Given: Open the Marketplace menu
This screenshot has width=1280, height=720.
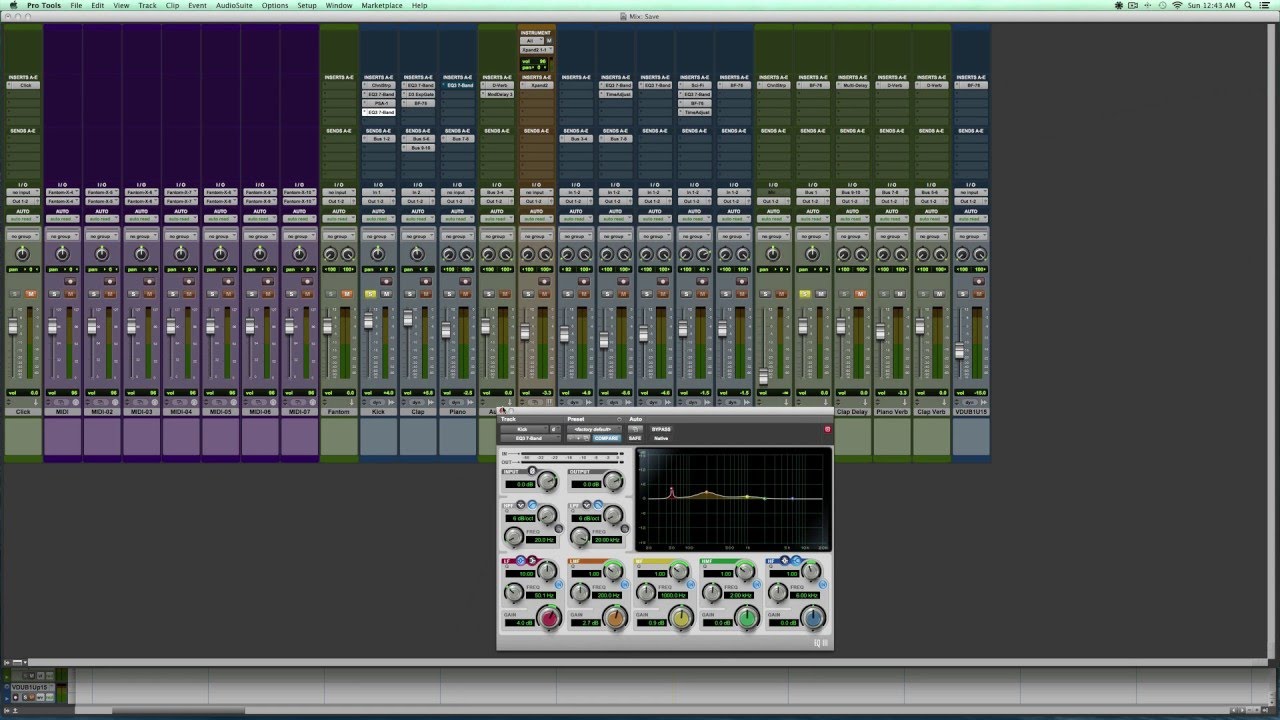Looking at the screenshot, I should click(382, 5).
